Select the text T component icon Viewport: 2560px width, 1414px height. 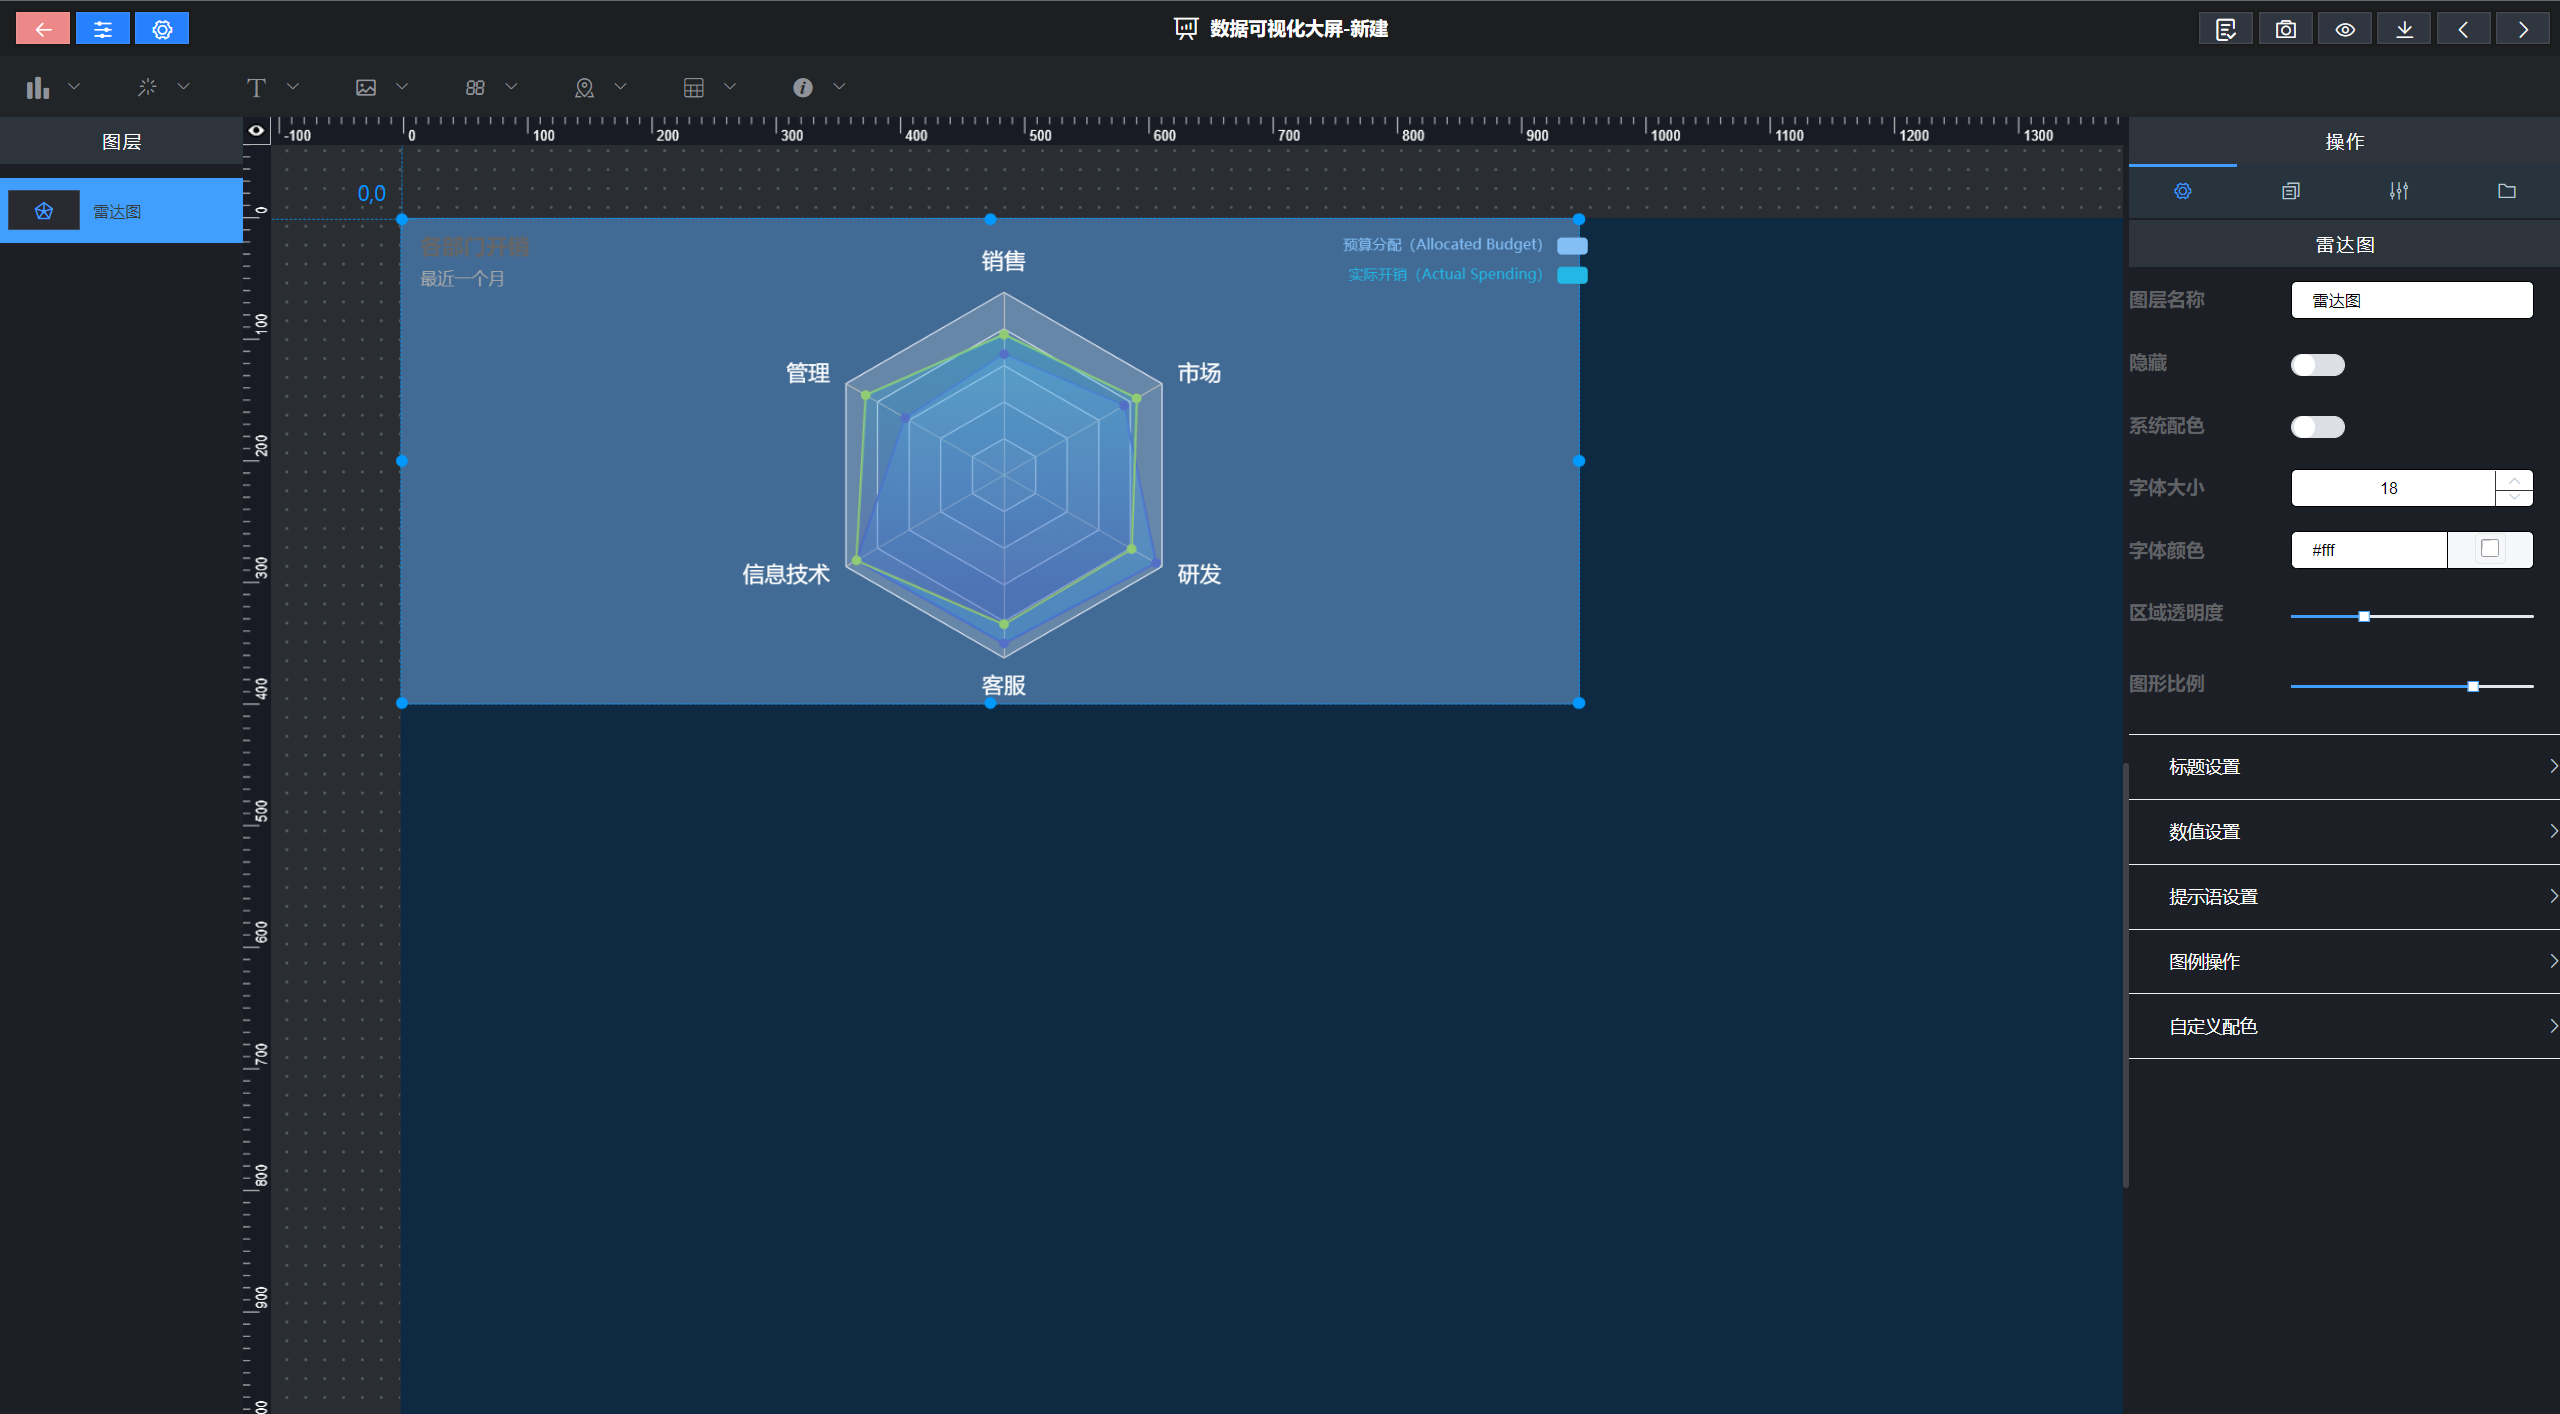tap(256, 88)
